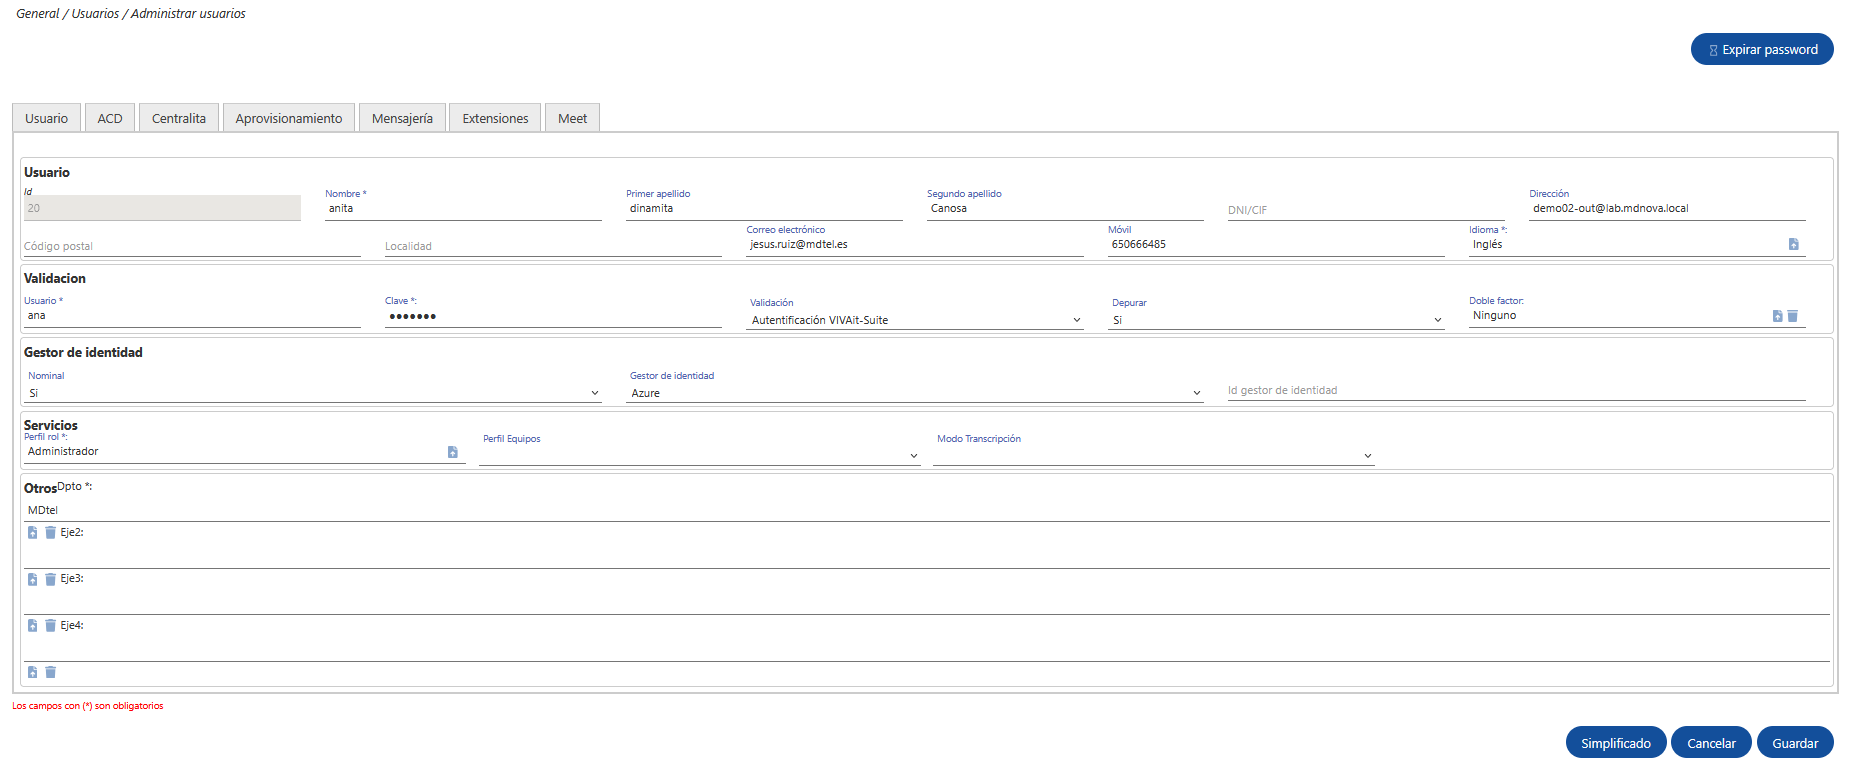Open the Gestor de identidad Azure dropdown
1852x765 pixels.
[x=915, y=393]
